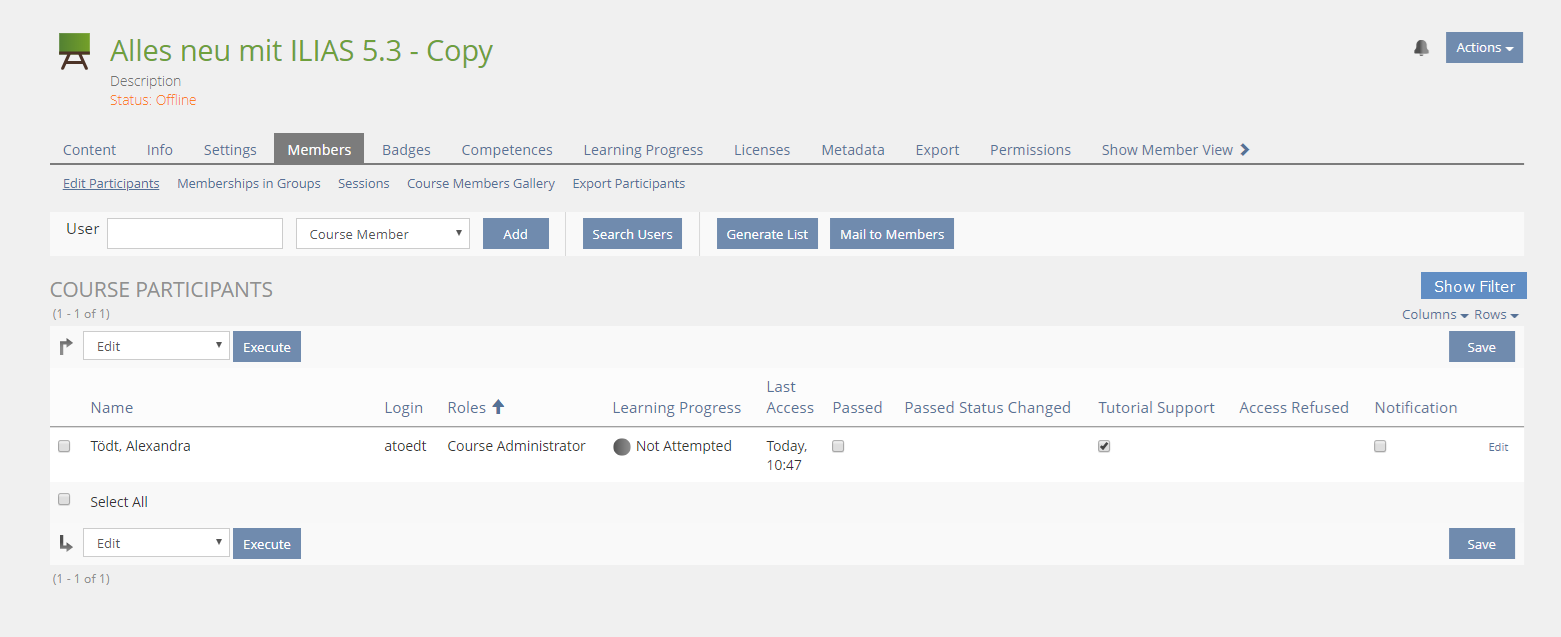
Task: Expand the Rows dropdown
Action: [1496, 315]
